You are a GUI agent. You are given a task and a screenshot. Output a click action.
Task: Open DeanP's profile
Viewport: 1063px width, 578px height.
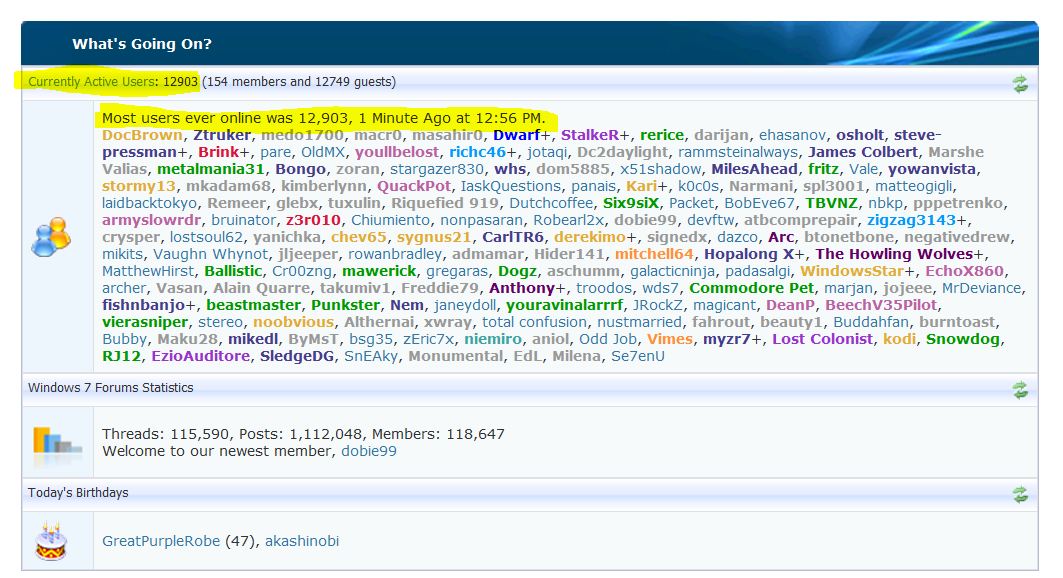(790, 305)
